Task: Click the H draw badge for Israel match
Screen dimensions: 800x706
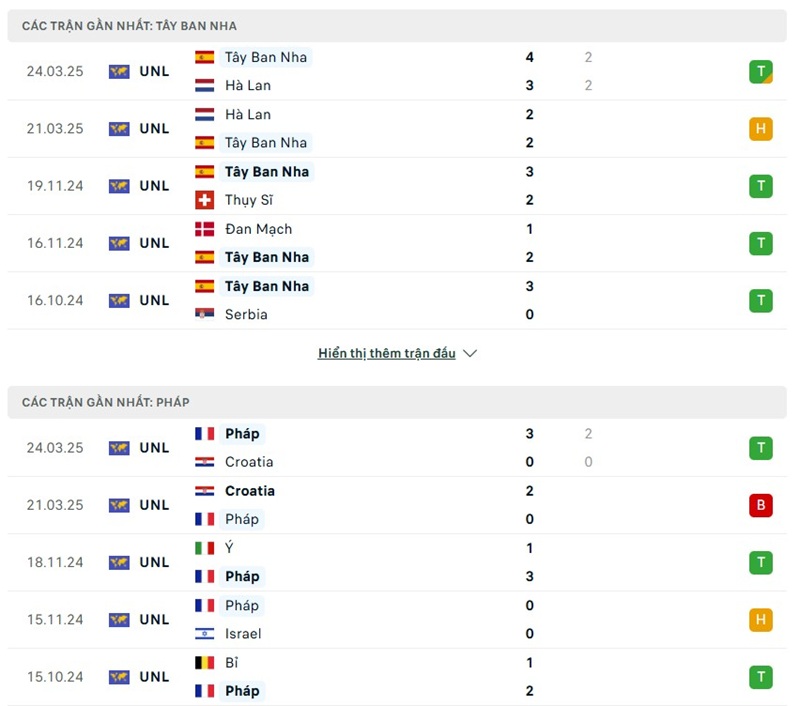Action: (x=761, y=620)
